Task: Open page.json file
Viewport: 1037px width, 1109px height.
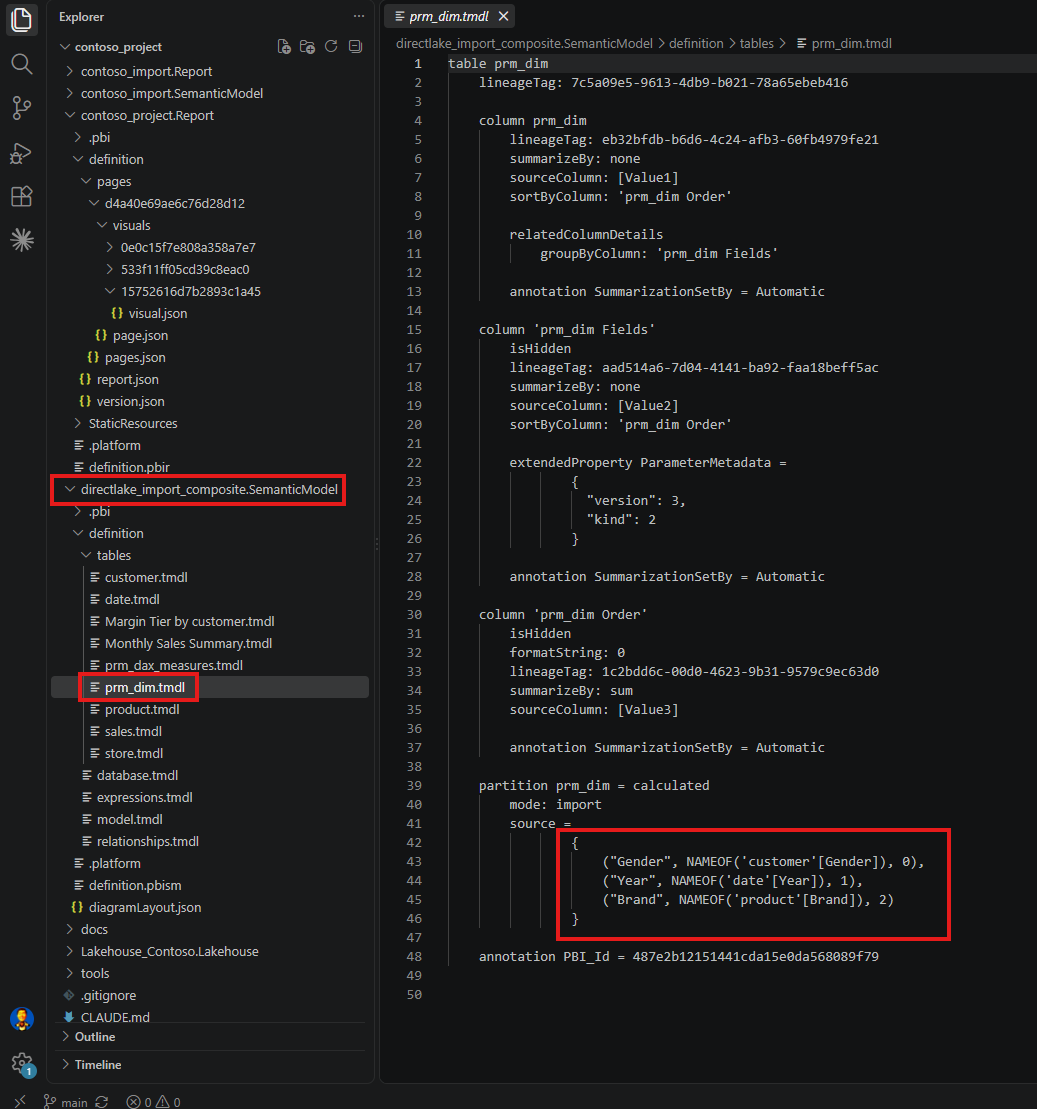Action: click(x=140, y=335)
